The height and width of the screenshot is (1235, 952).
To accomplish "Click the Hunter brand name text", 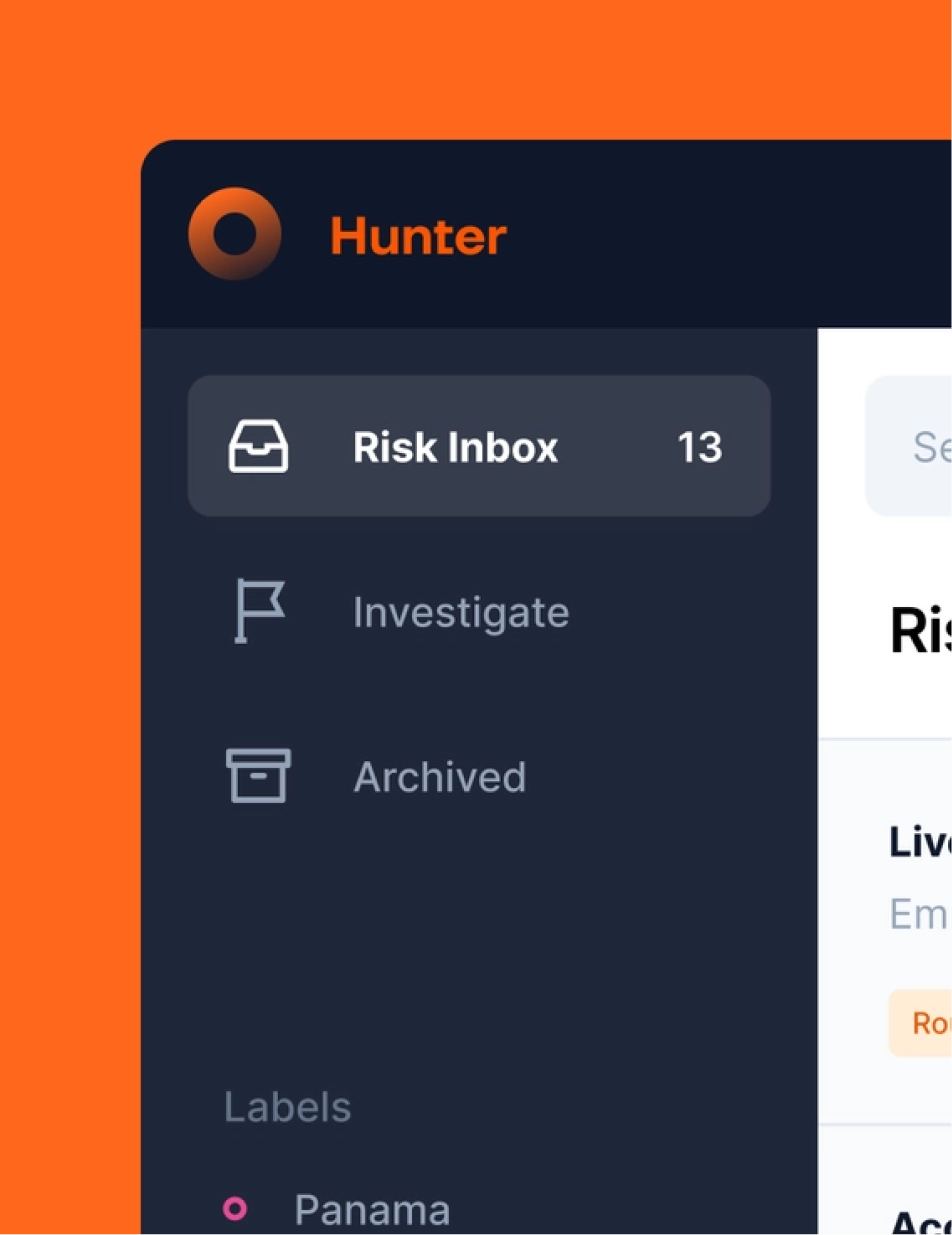I will (418, 237).
